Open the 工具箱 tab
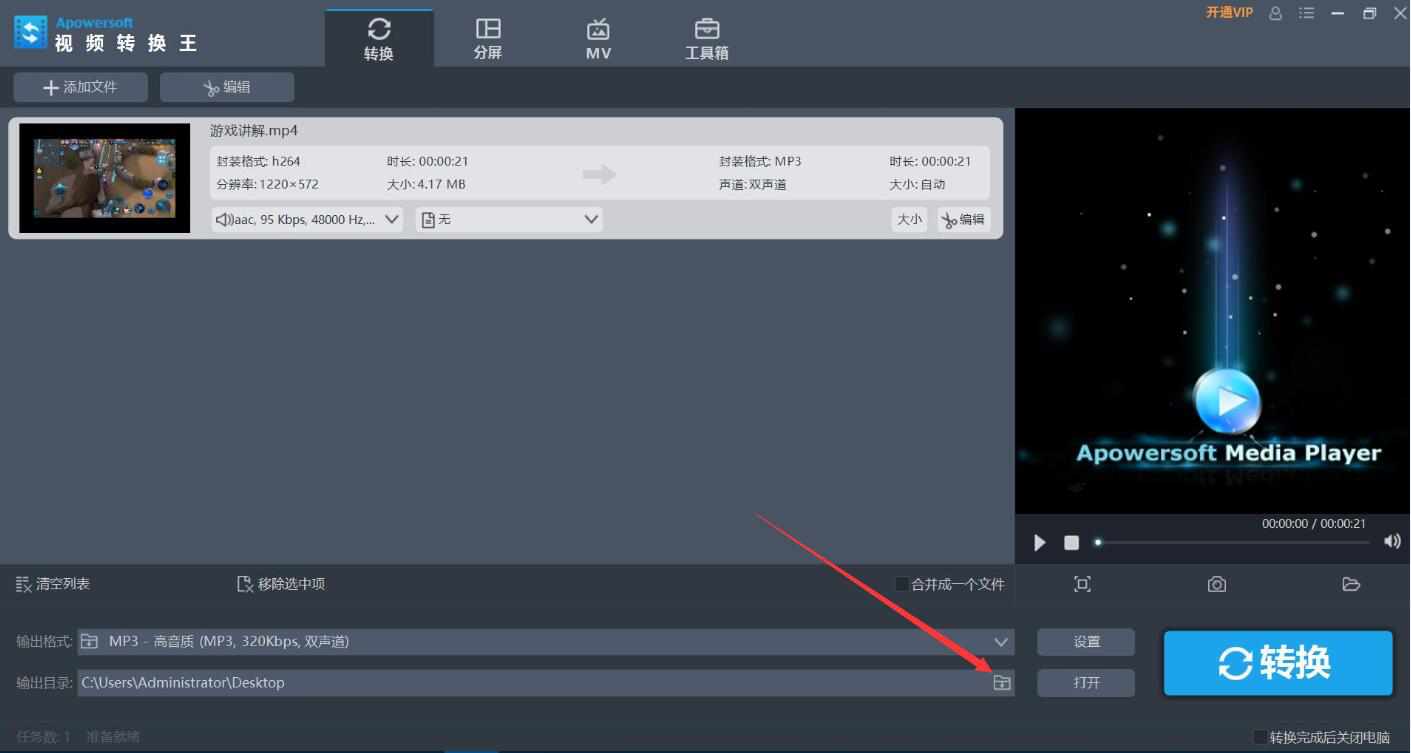Screen dimensions: 1411x753 pos(707,39)
